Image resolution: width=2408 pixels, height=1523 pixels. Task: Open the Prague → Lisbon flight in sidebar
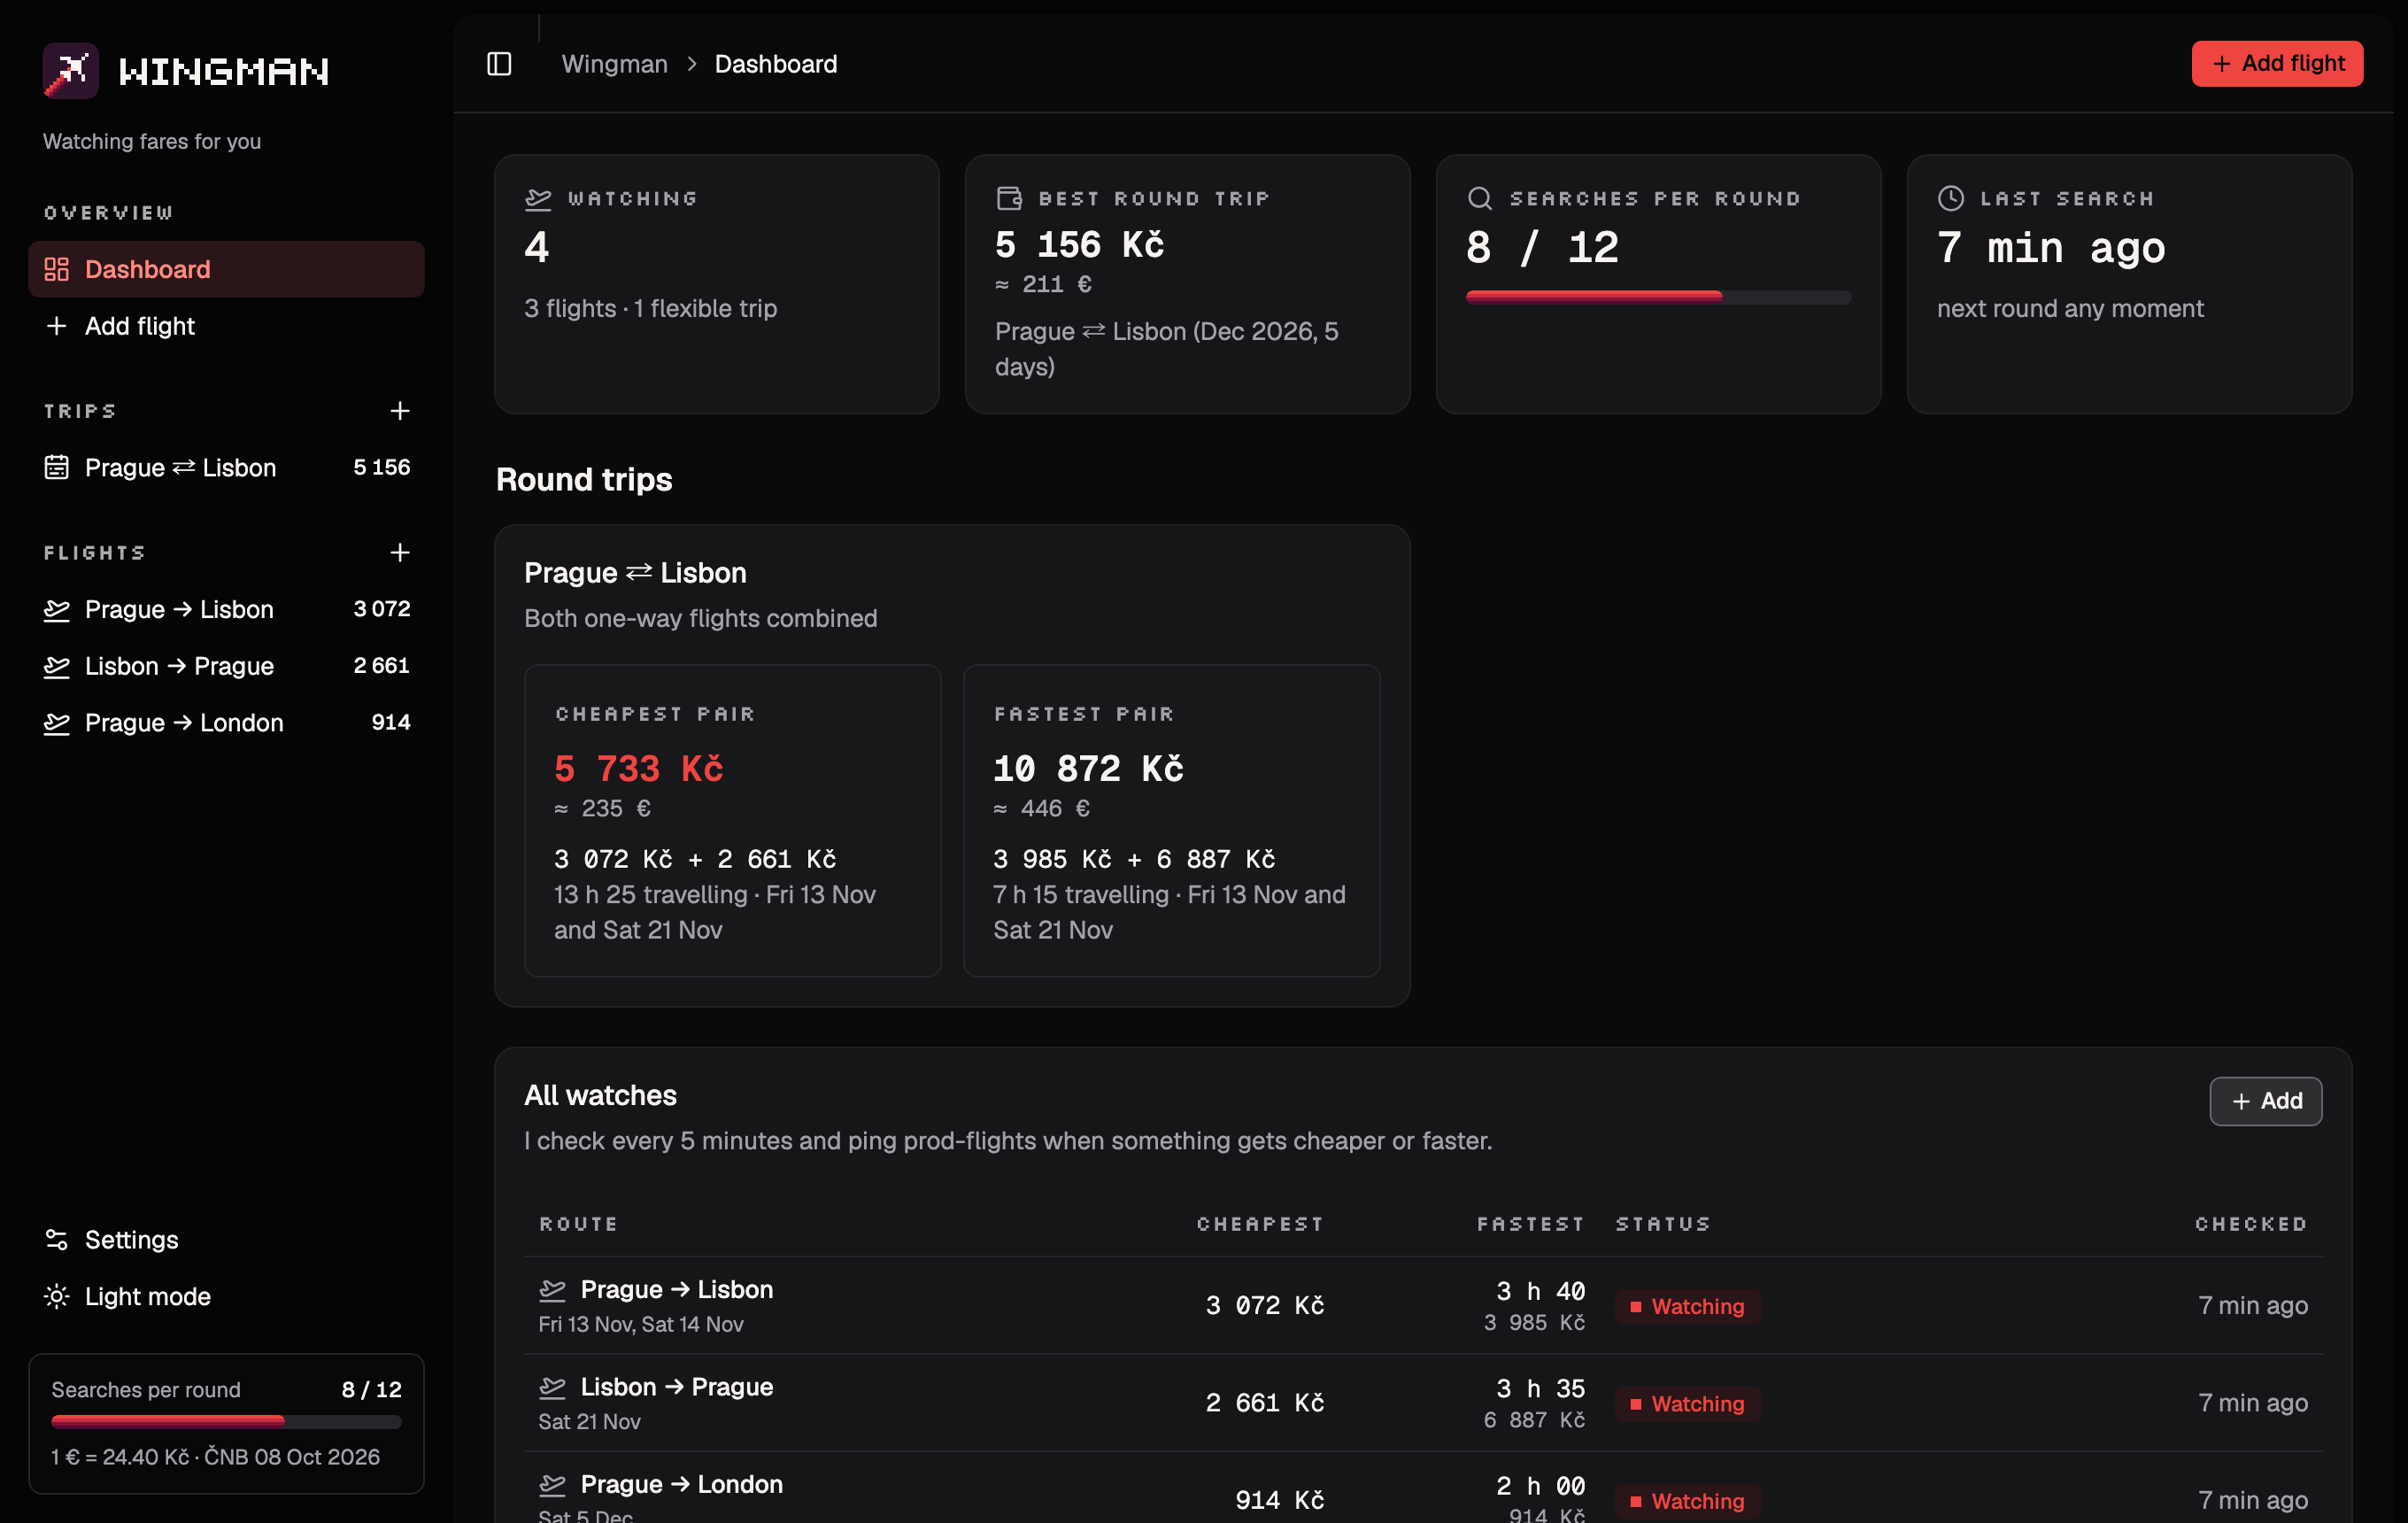click(x=226, y=609)
